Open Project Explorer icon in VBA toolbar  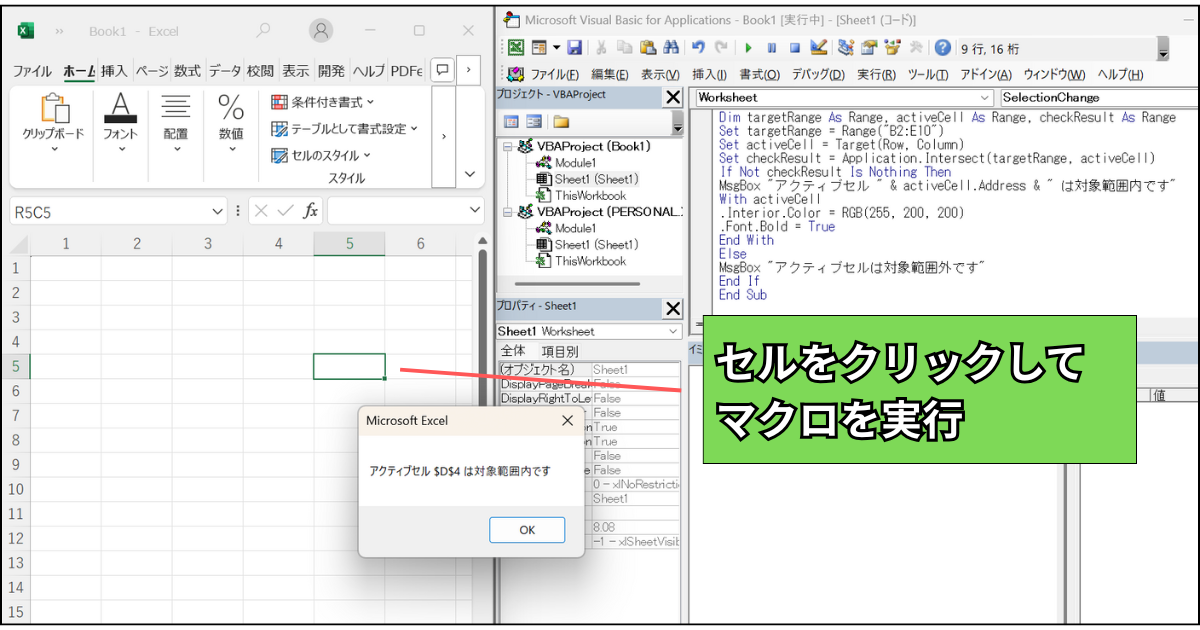(846, 47)
